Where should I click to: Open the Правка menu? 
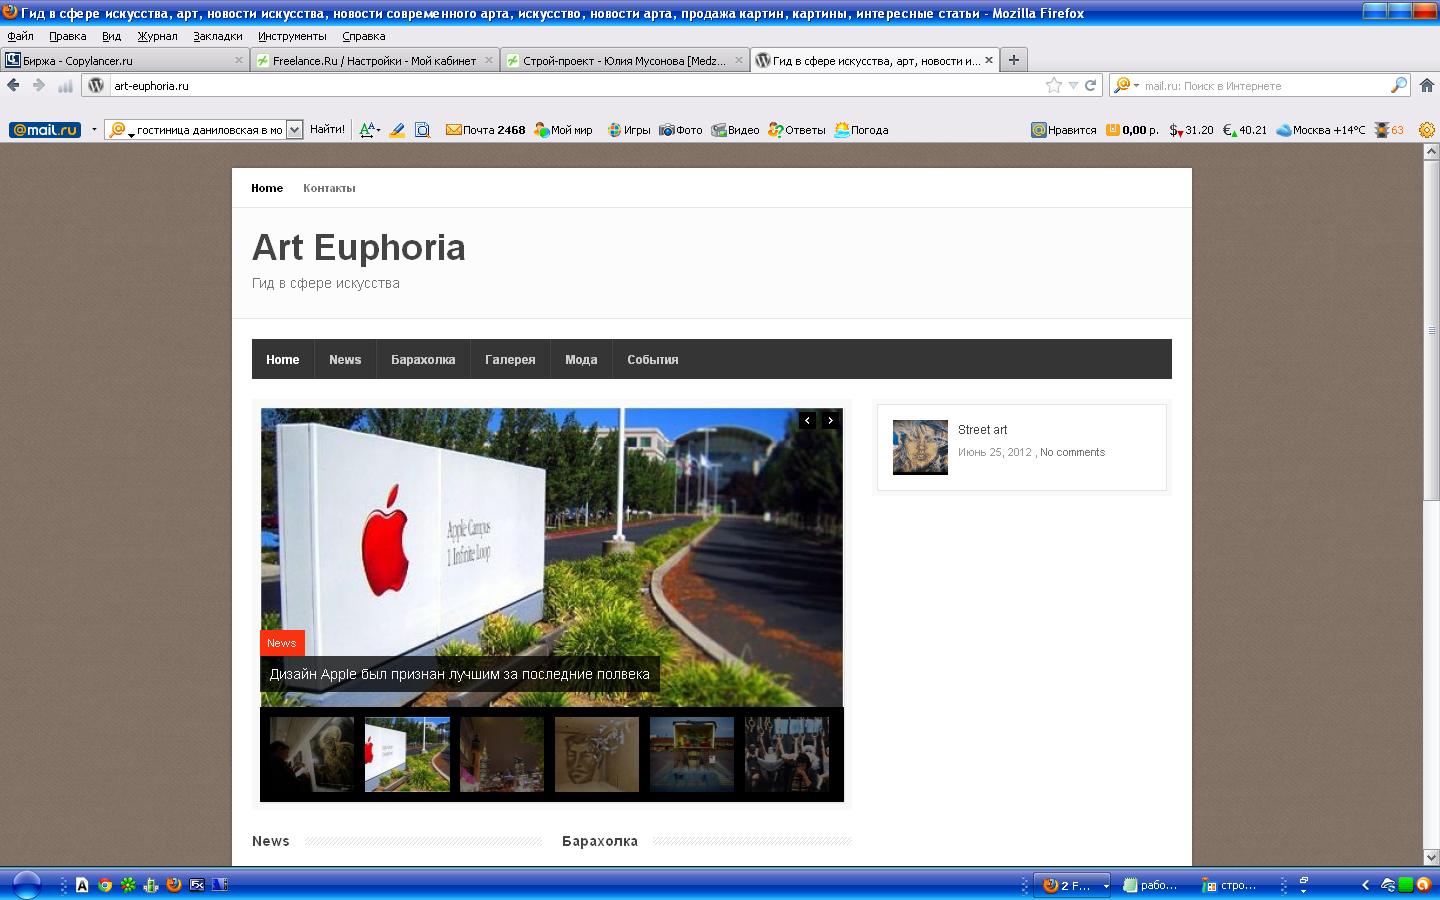68,36
